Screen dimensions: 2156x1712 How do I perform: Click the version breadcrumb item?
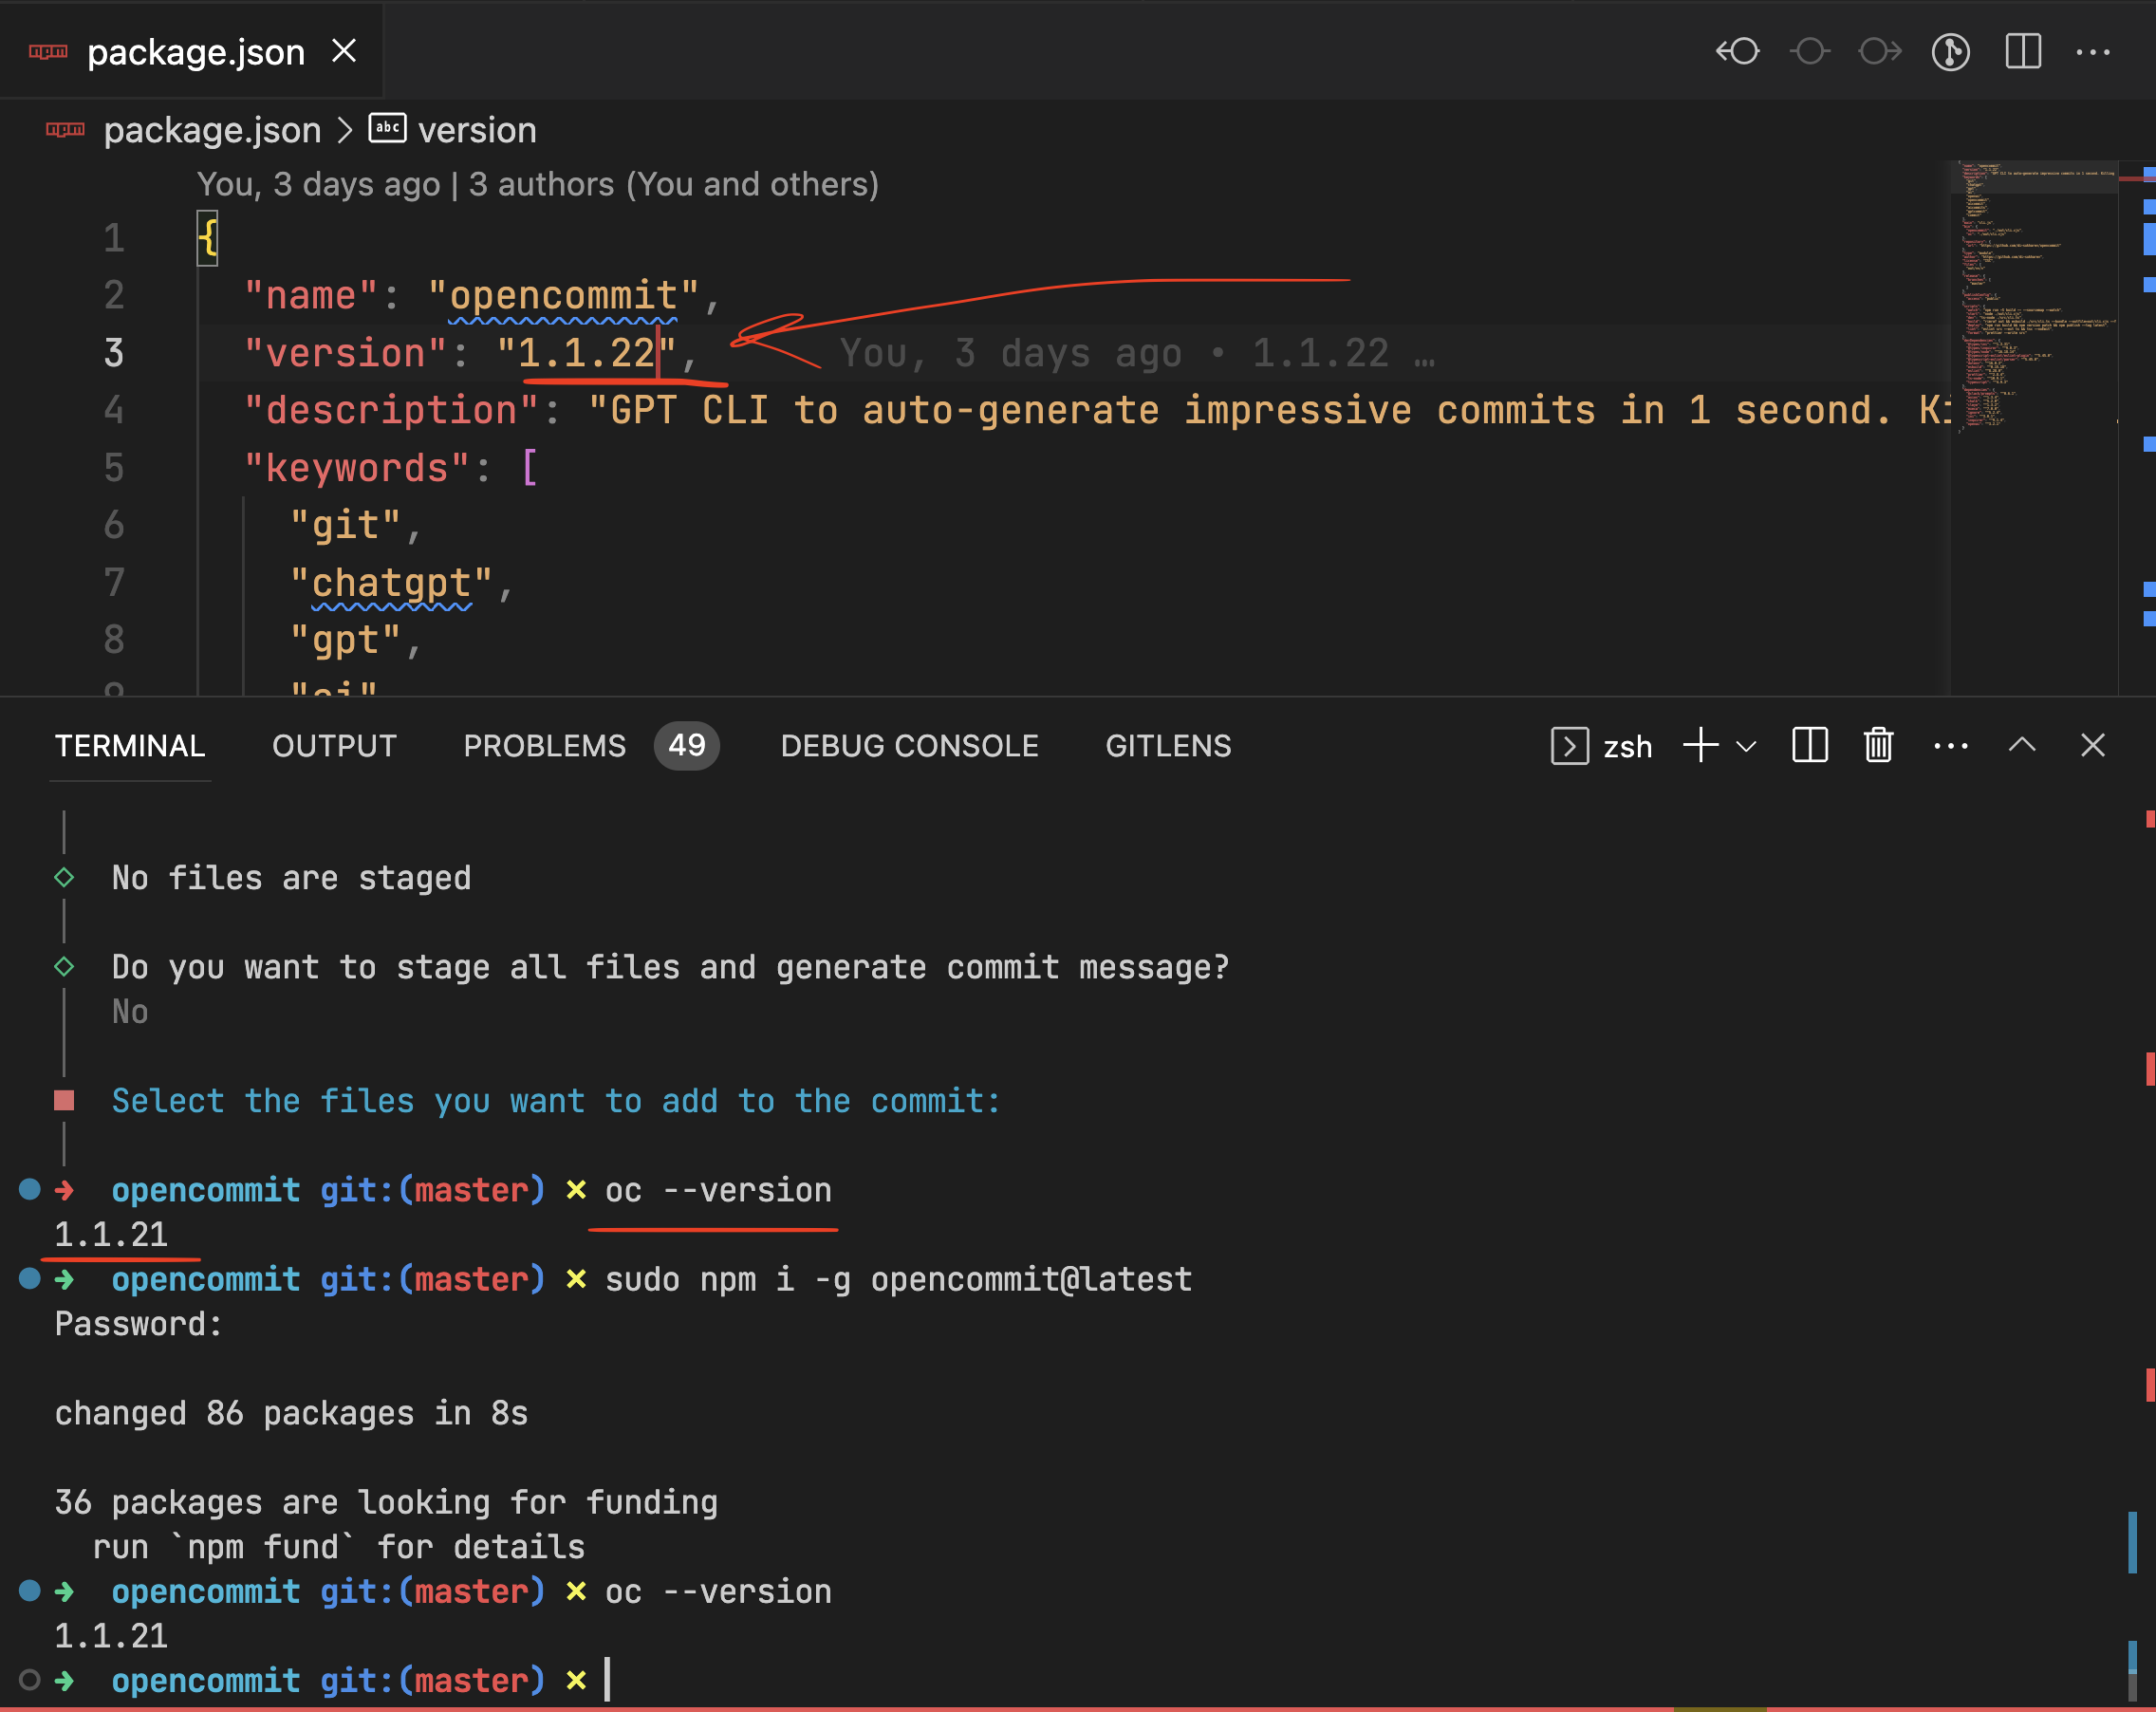point(477,130)
